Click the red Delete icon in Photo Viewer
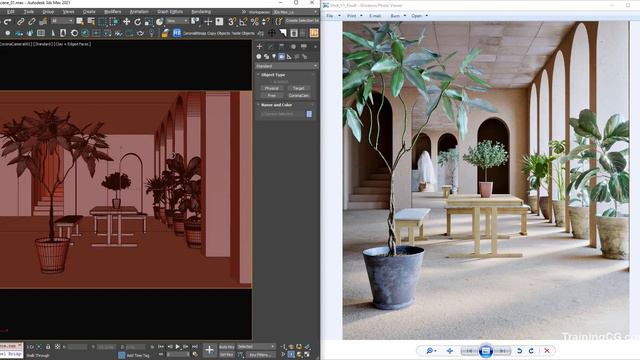 (x=547, y=351)
